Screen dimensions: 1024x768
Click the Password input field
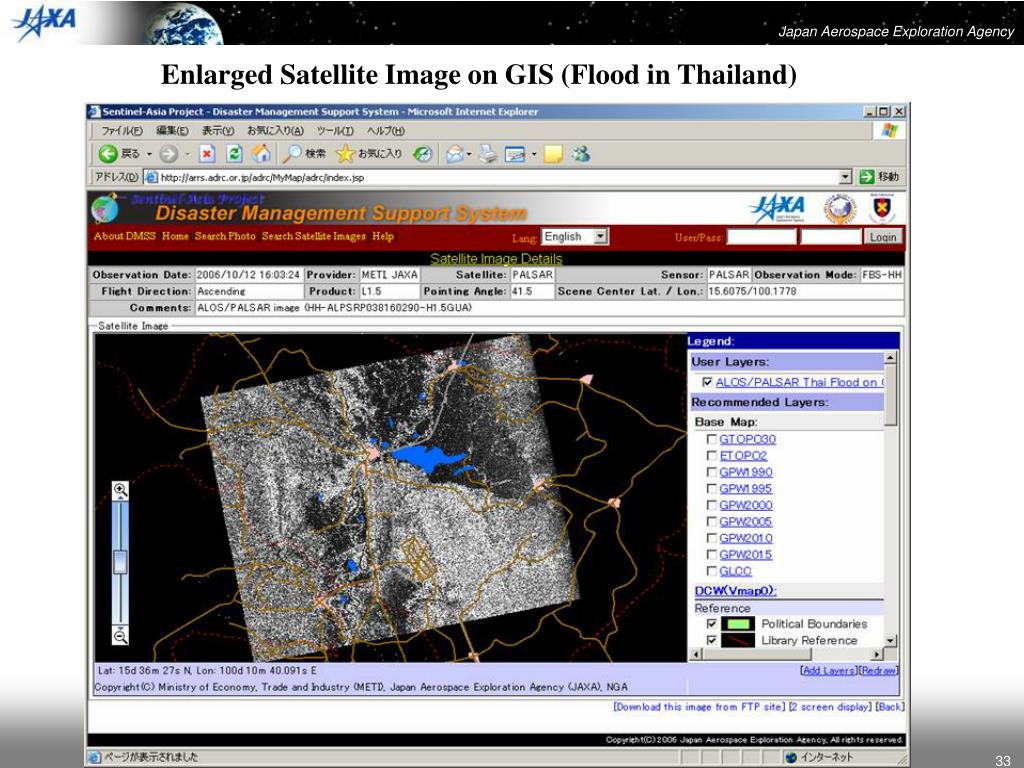coord(831,236)
